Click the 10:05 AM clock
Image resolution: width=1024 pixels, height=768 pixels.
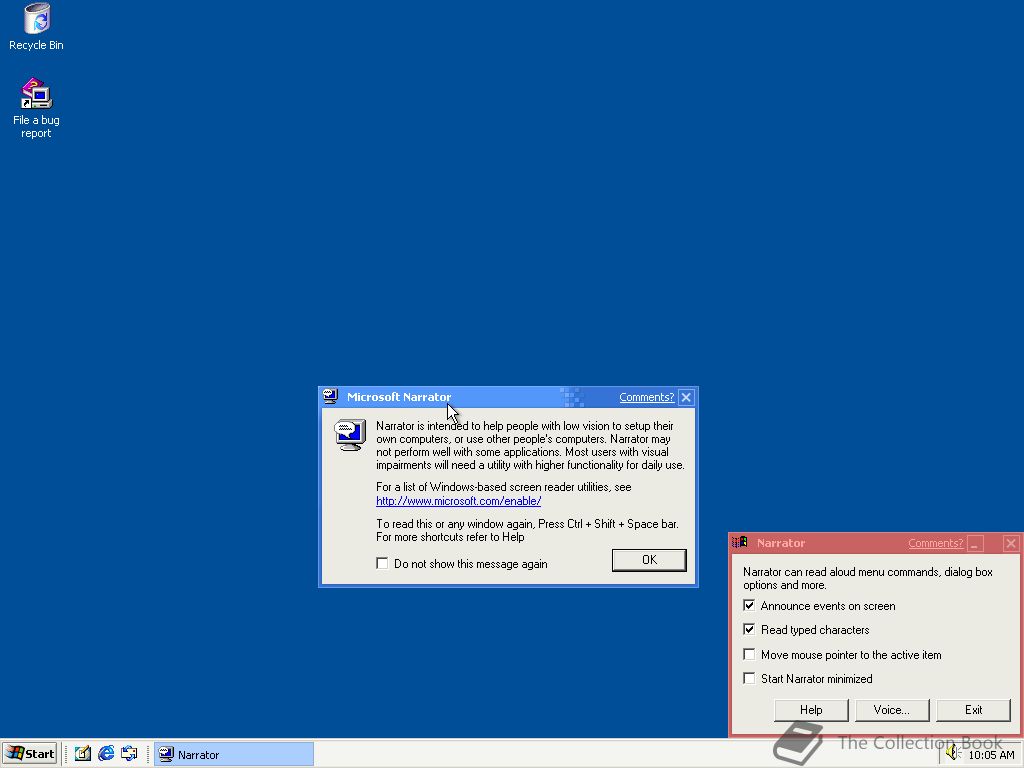[x=991, y=755]
